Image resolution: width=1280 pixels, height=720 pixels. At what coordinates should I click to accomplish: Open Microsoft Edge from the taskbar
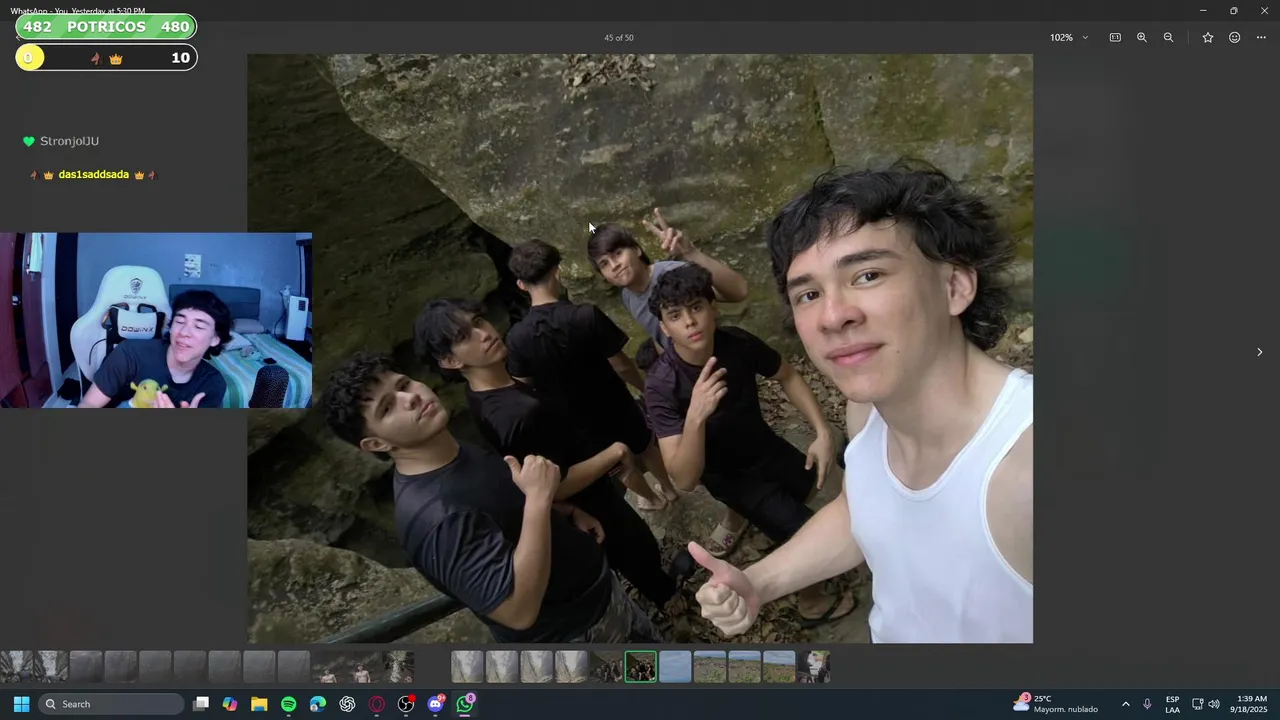[x=318, y=704]
